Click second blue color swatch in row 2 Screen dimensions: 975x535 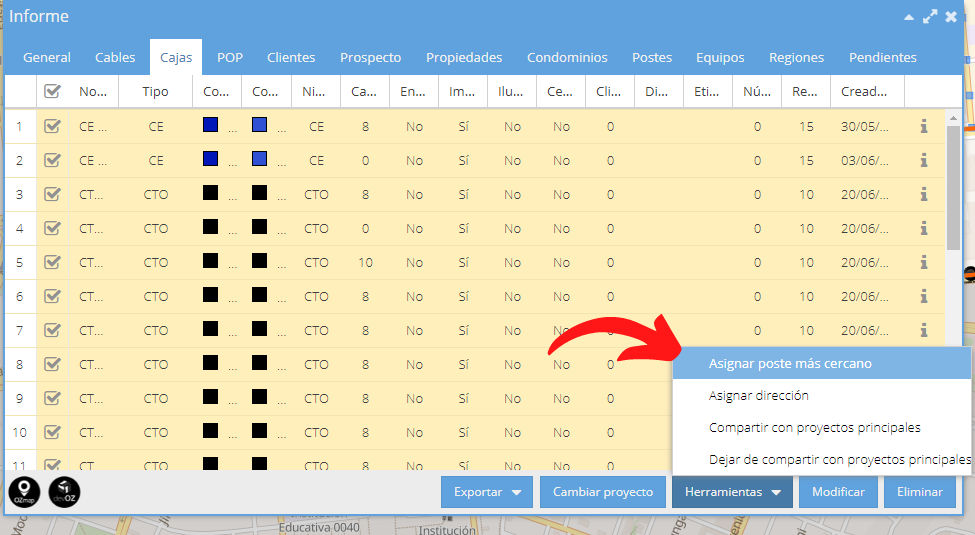(x=259, y=159)
